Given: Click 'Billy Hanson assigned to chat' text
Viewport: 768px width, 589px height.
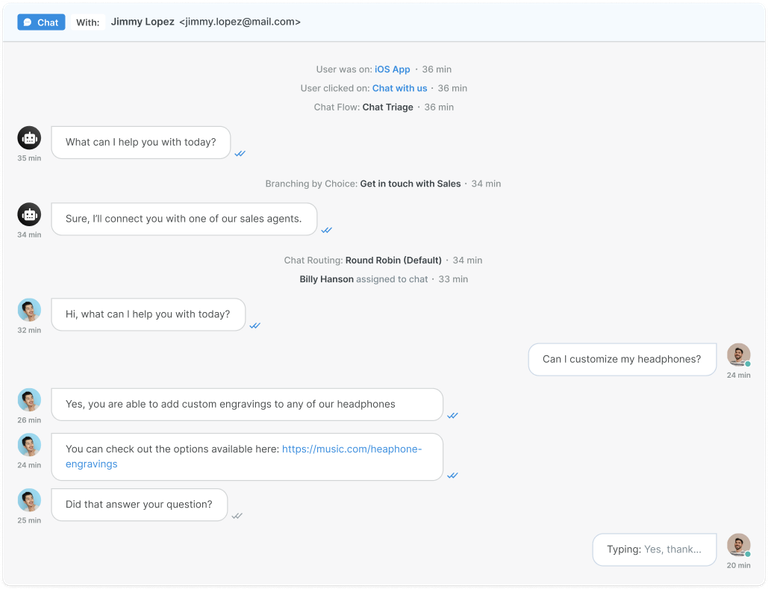Looking at the screenshot, I should (x=363, y=279).
